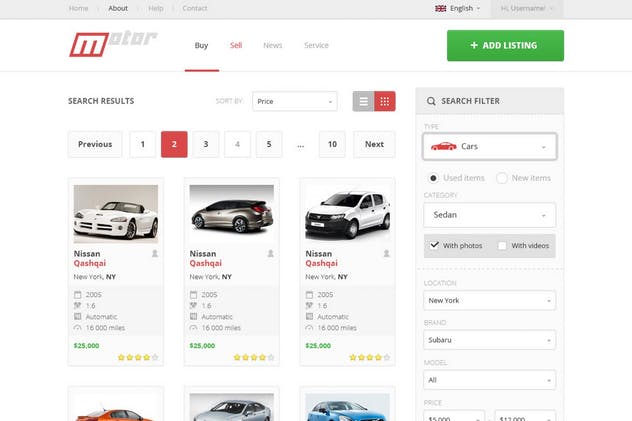Go to Home in top menu

click(x=79, y=8)
